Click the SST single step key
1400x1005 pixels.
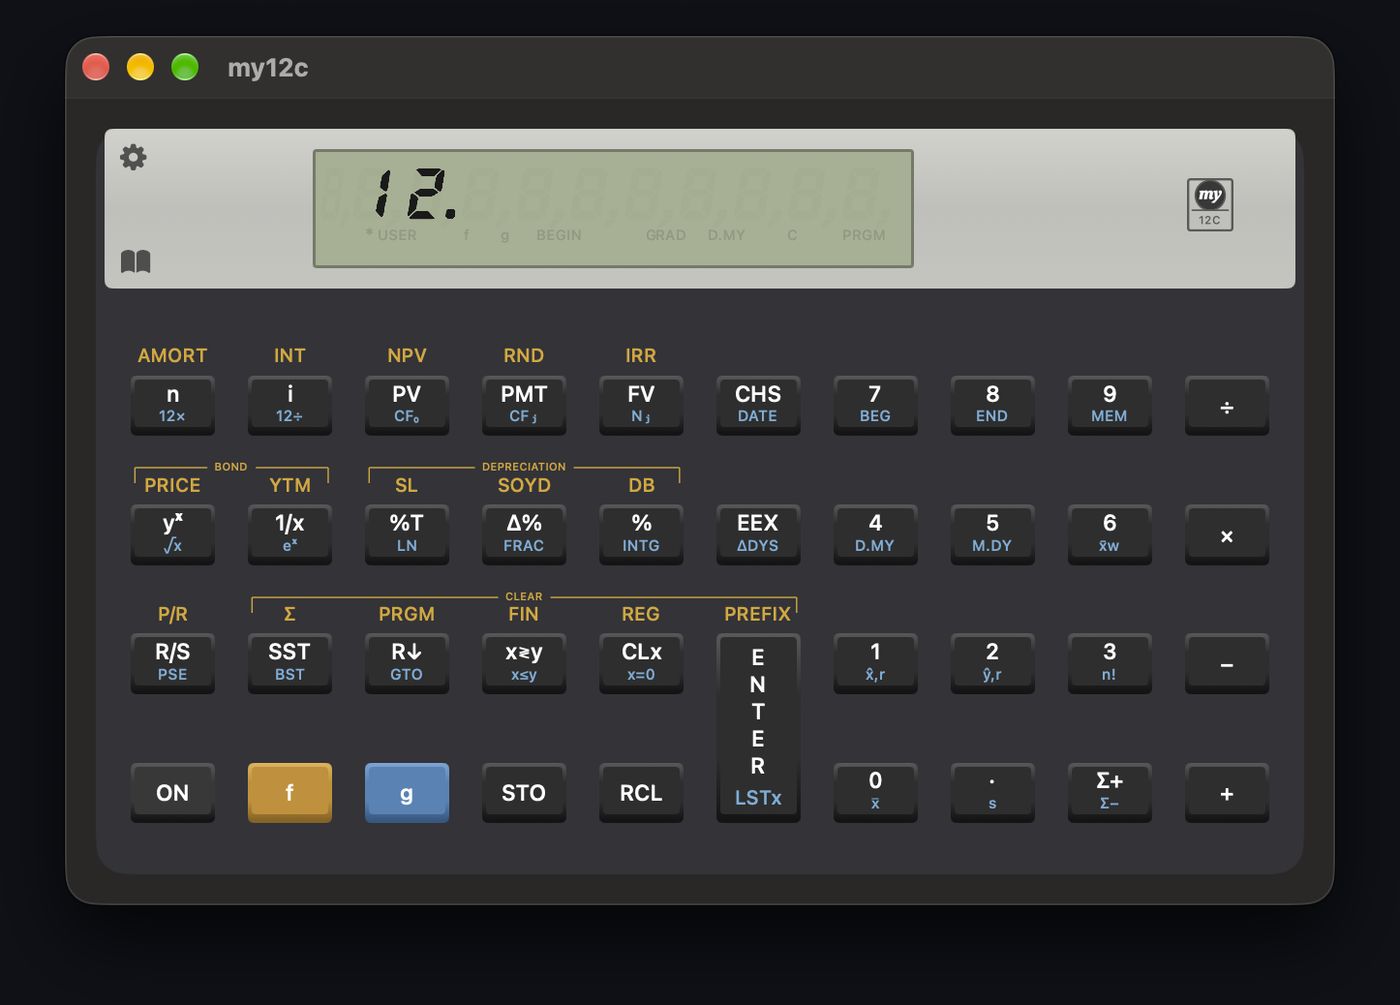290,663
